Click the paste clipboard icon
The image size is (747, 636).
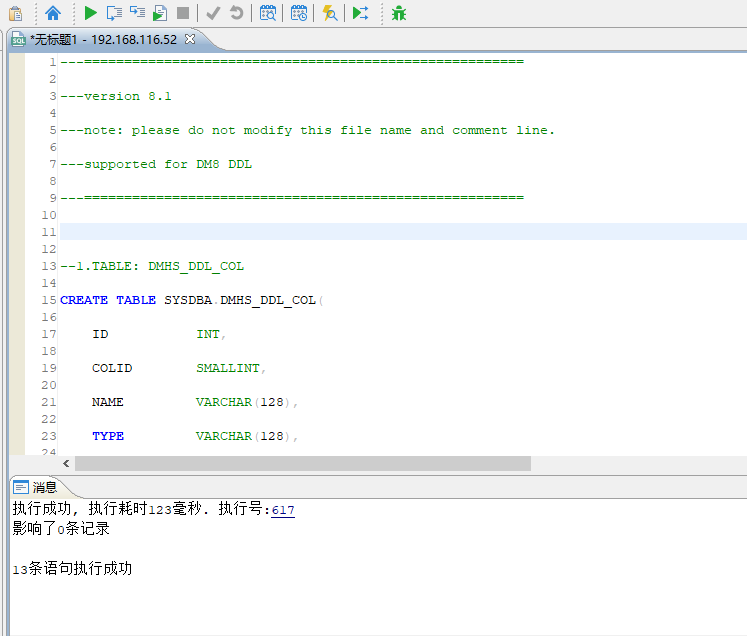(x=15, y=13)
